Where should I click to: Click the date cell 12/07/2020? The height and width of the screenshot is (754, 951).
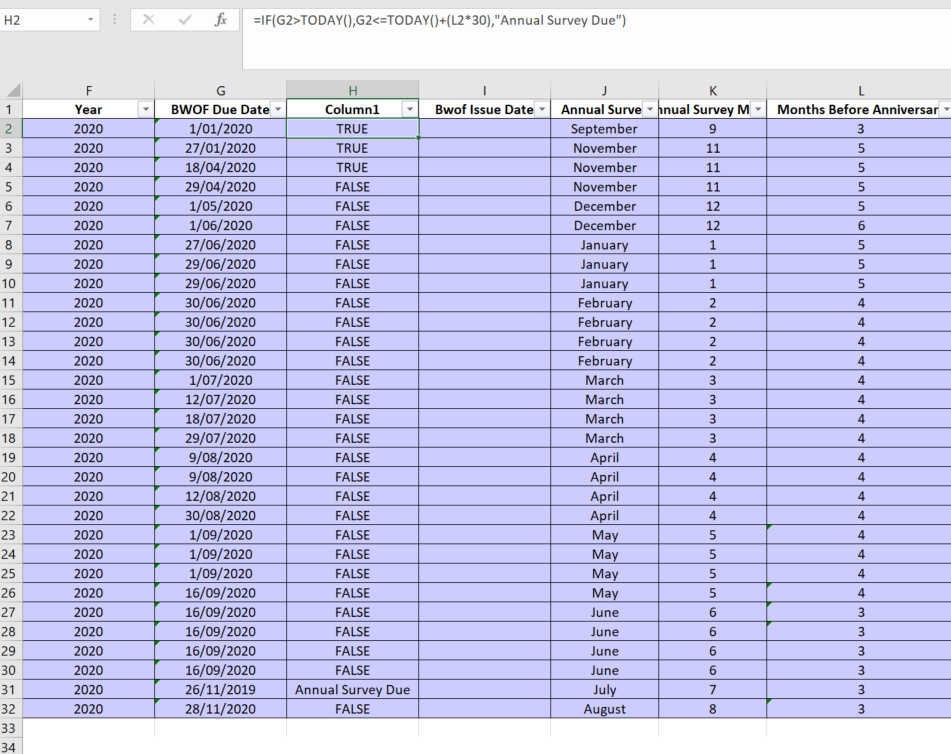(221, 399)
